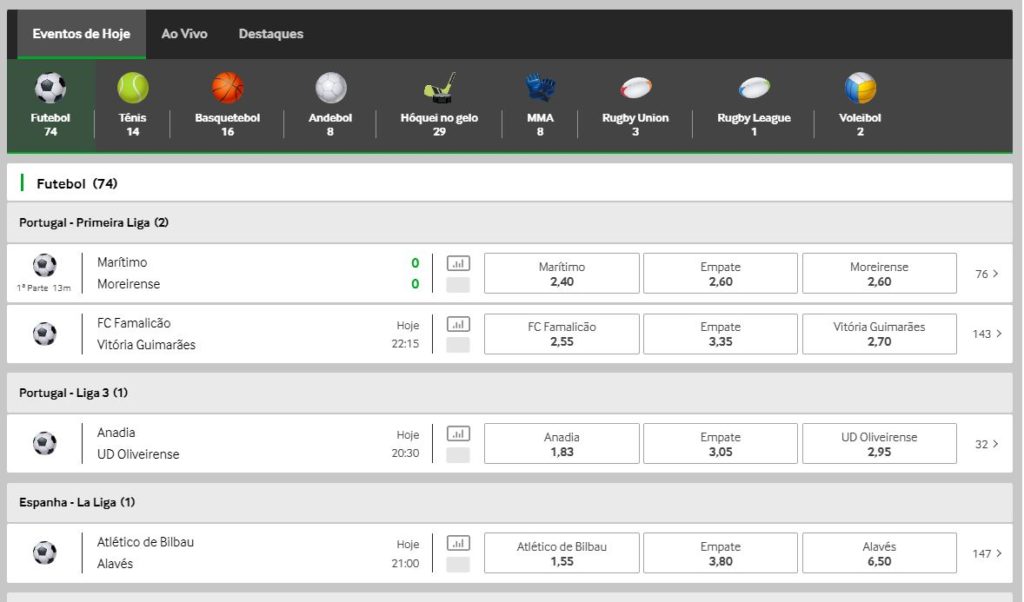Viewport: 1024px width, 602px height.
Task: Click football icon beside FC Famalicão match
Action: [x=44, y=334]
